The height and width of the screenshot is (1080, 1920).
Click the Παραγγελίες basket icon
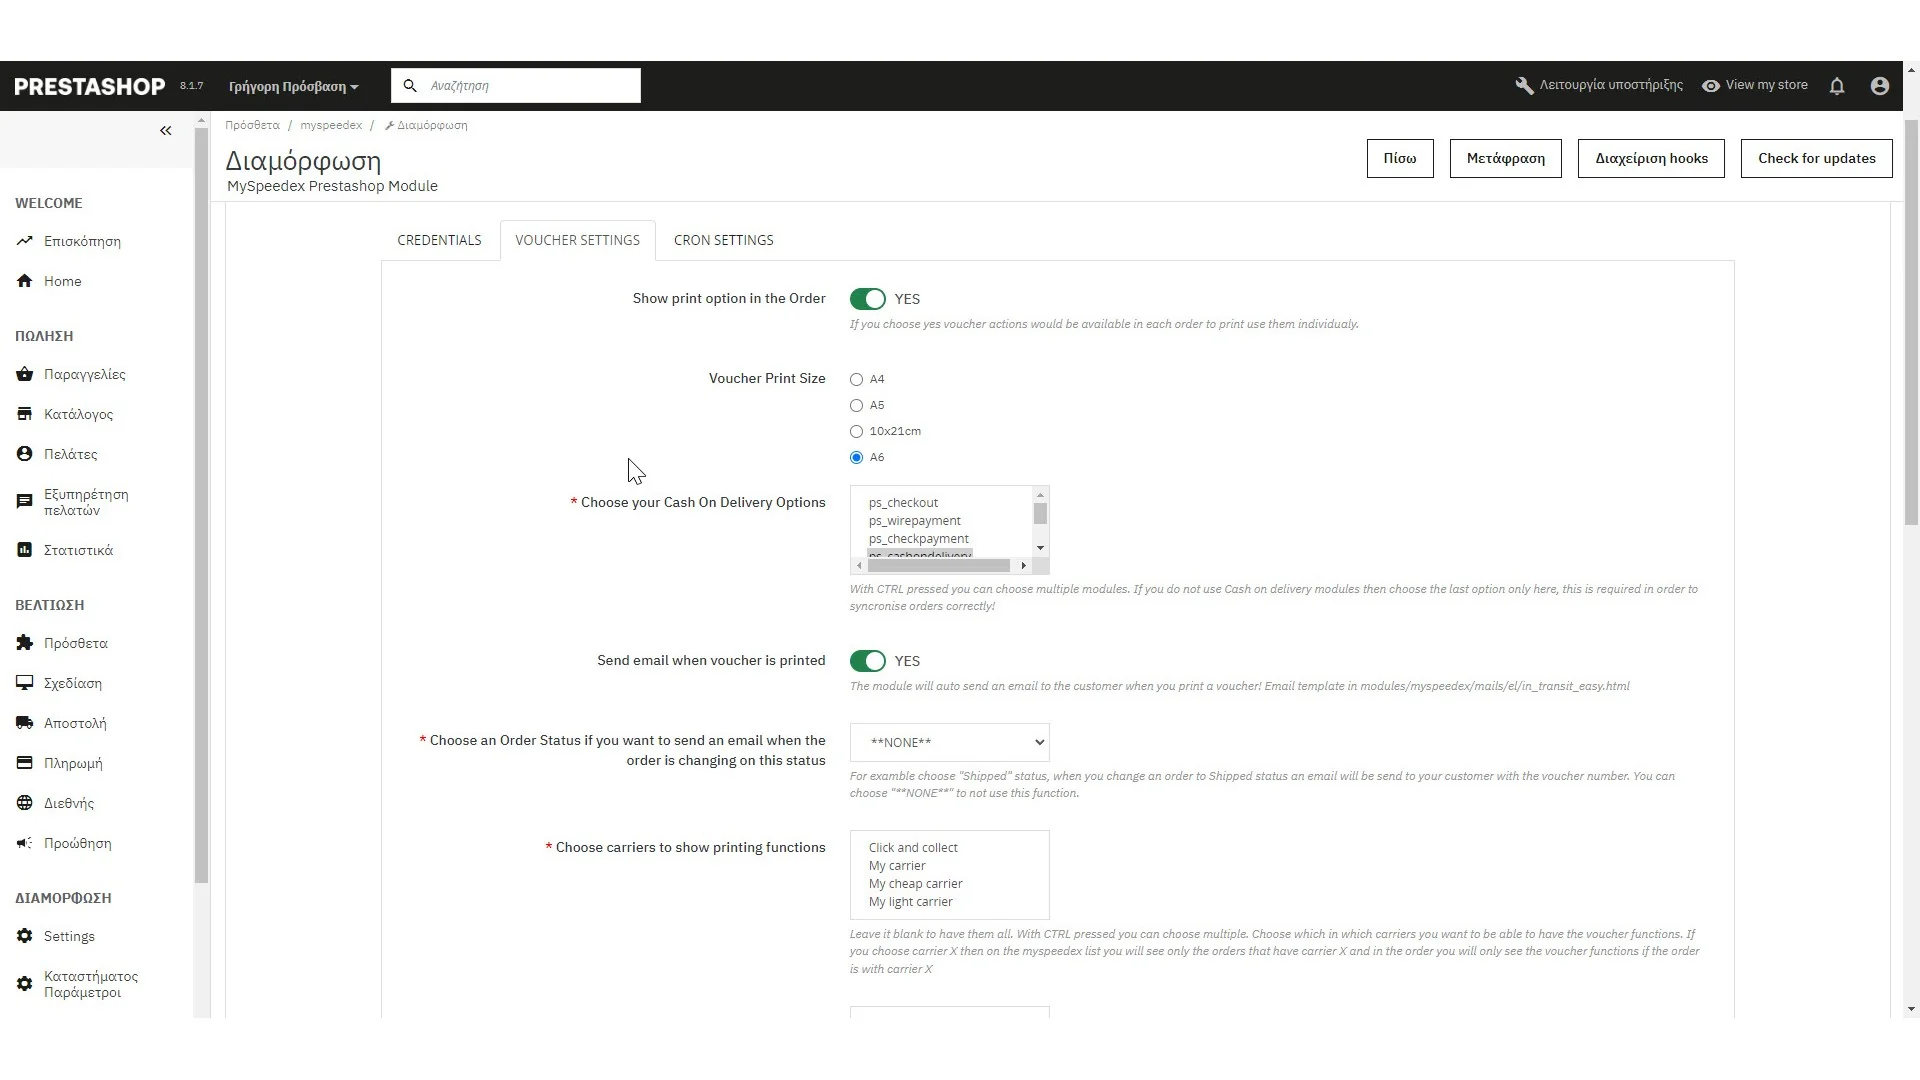point(25,374)
